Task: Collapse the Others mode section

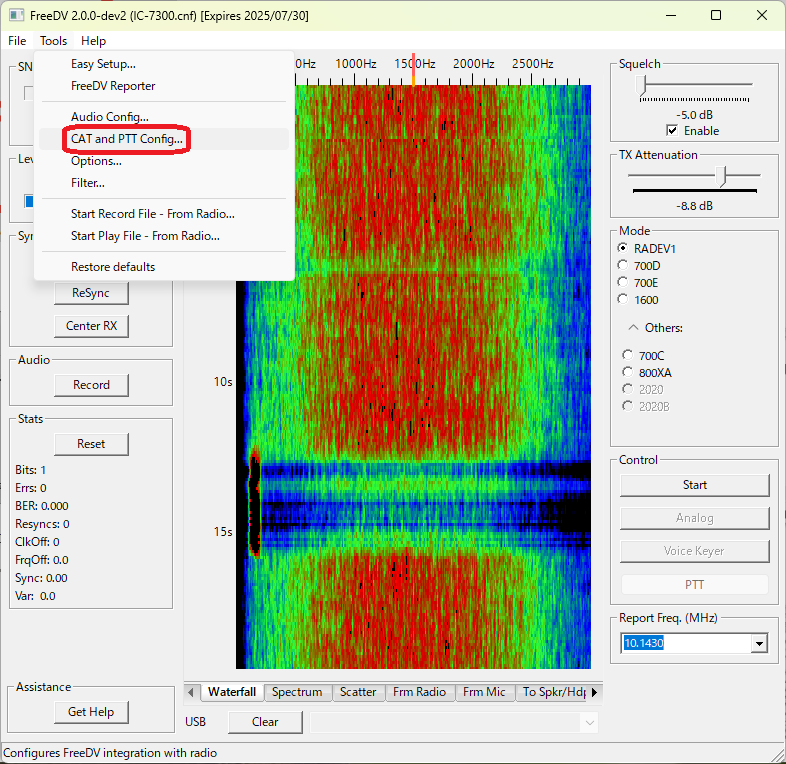Action: coord(633,328)
